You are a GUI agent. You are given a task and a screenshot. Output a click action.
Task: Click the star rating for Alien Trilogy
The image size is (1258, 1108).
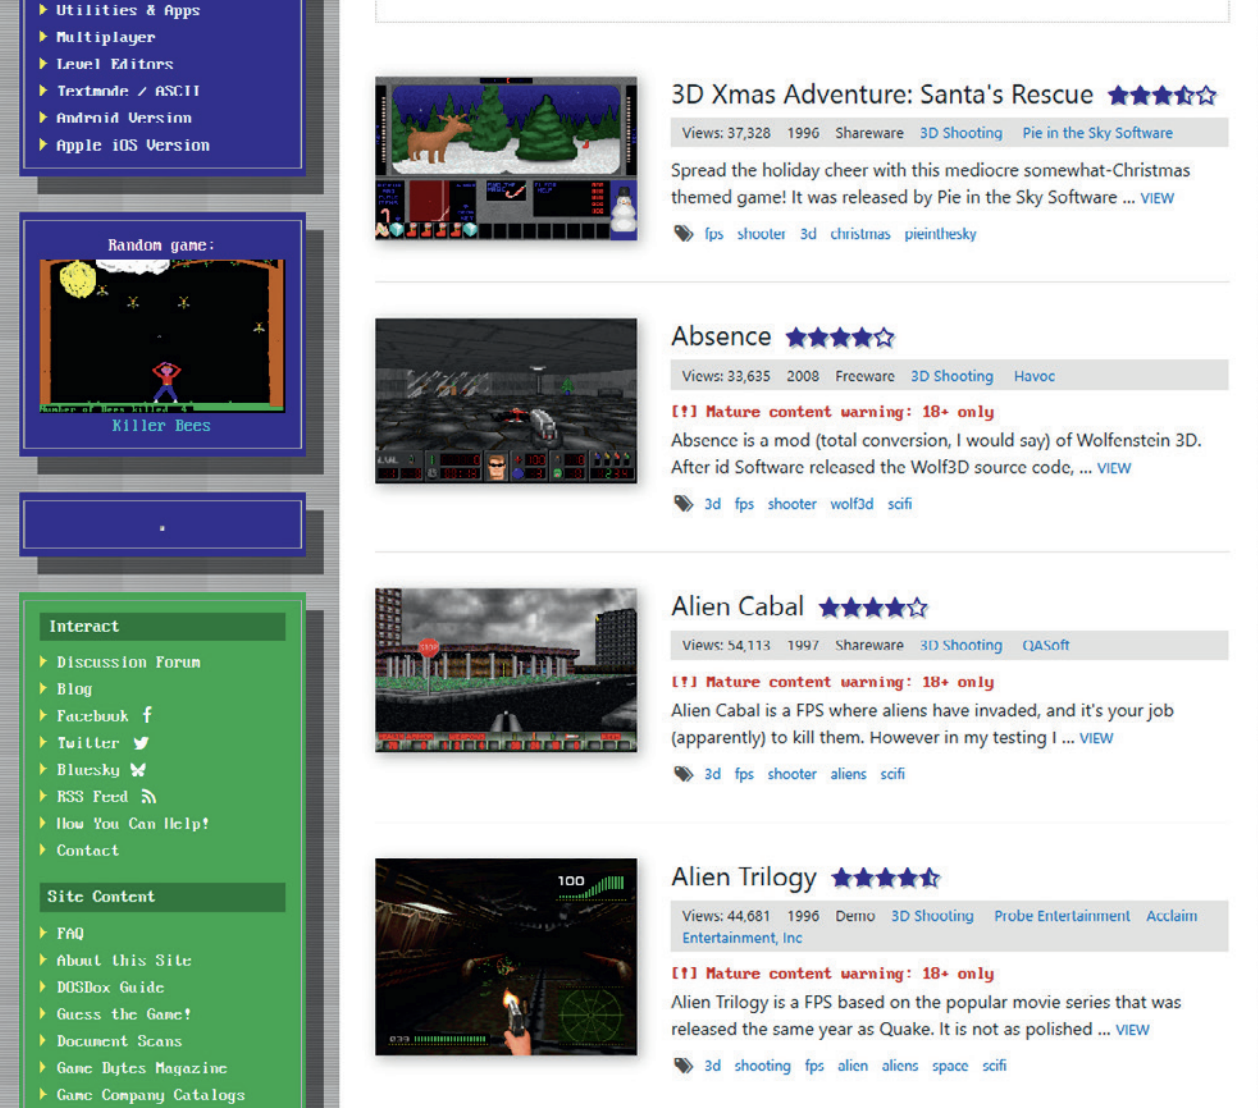coord(886,878)
